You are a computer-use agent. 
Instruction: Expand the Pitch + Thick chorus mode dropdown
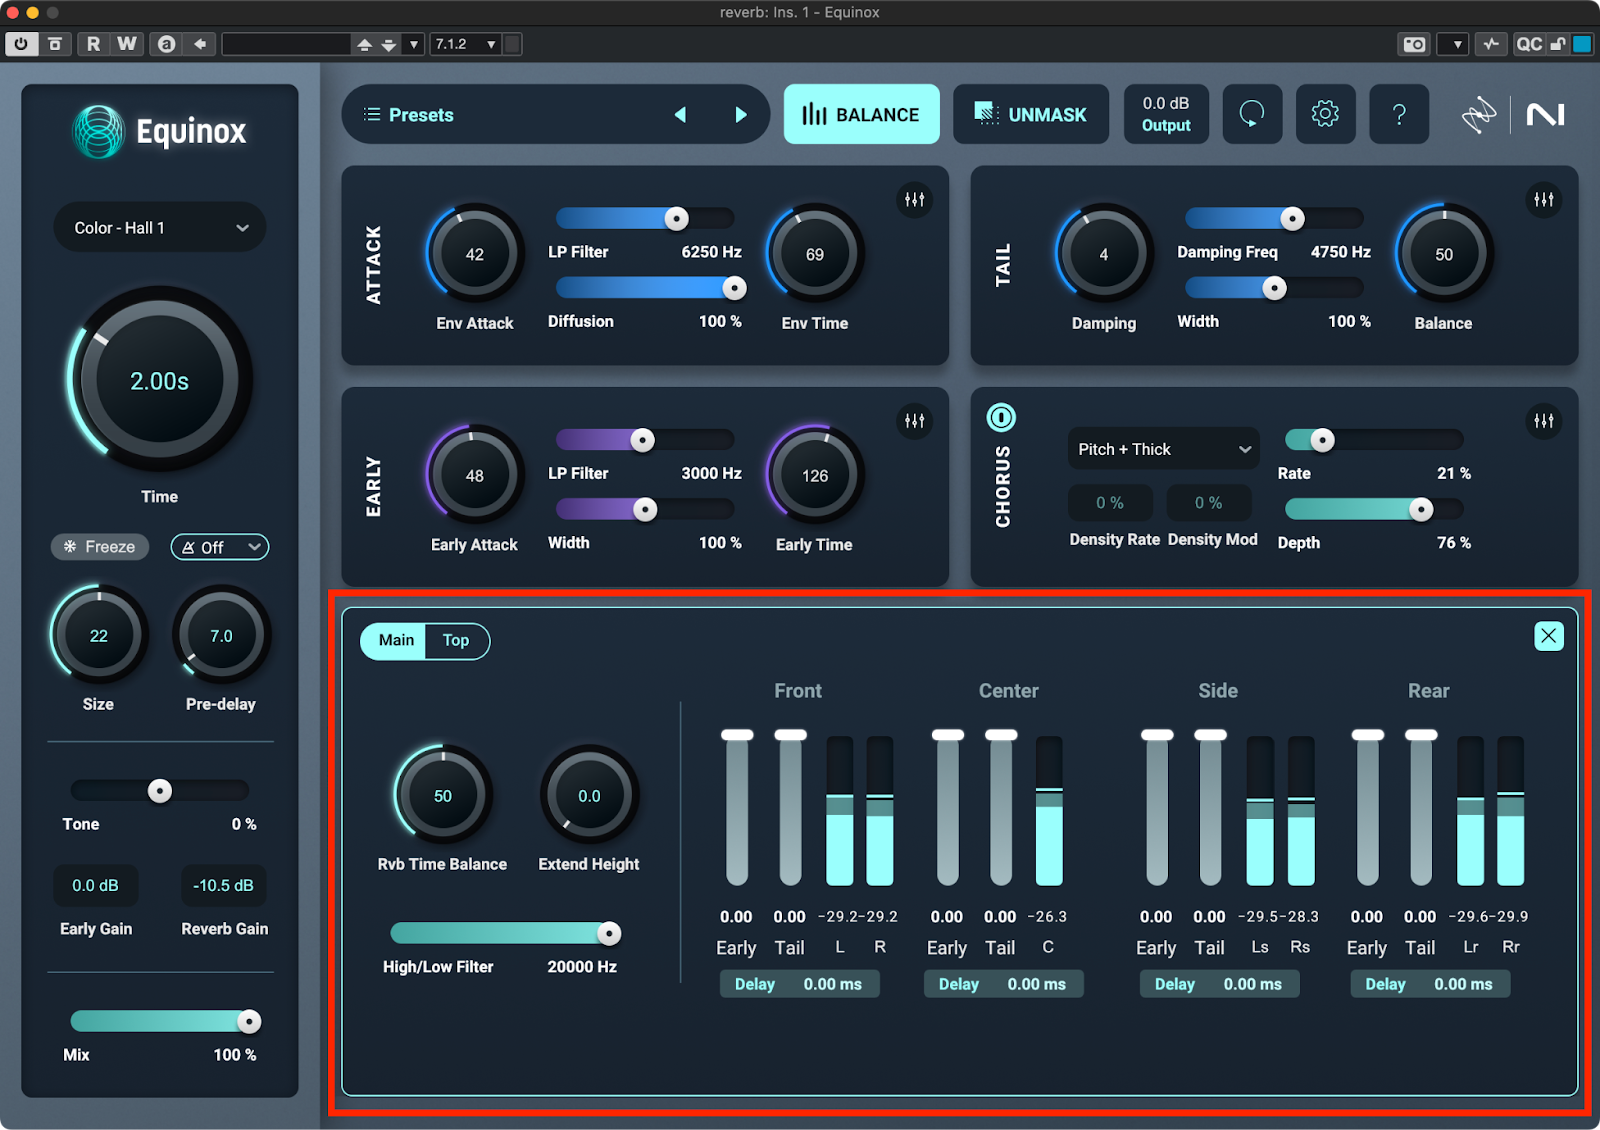(x=1163, y=449)
